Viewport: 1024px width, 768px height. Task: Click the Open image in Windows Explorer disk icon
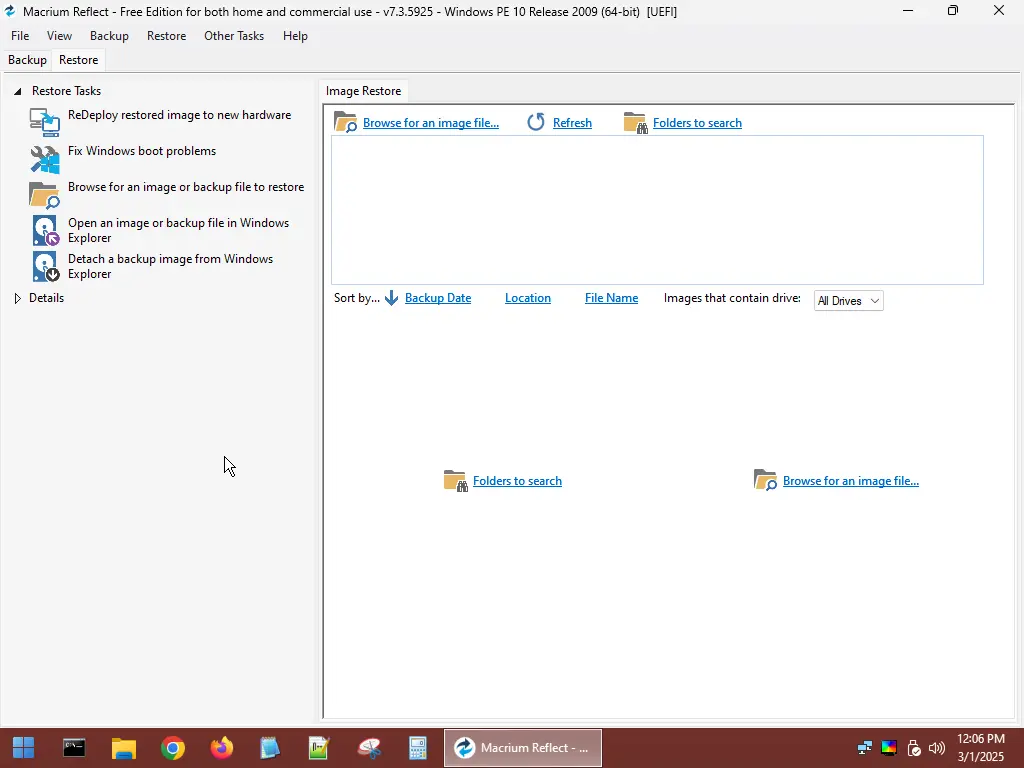point(46,231)
